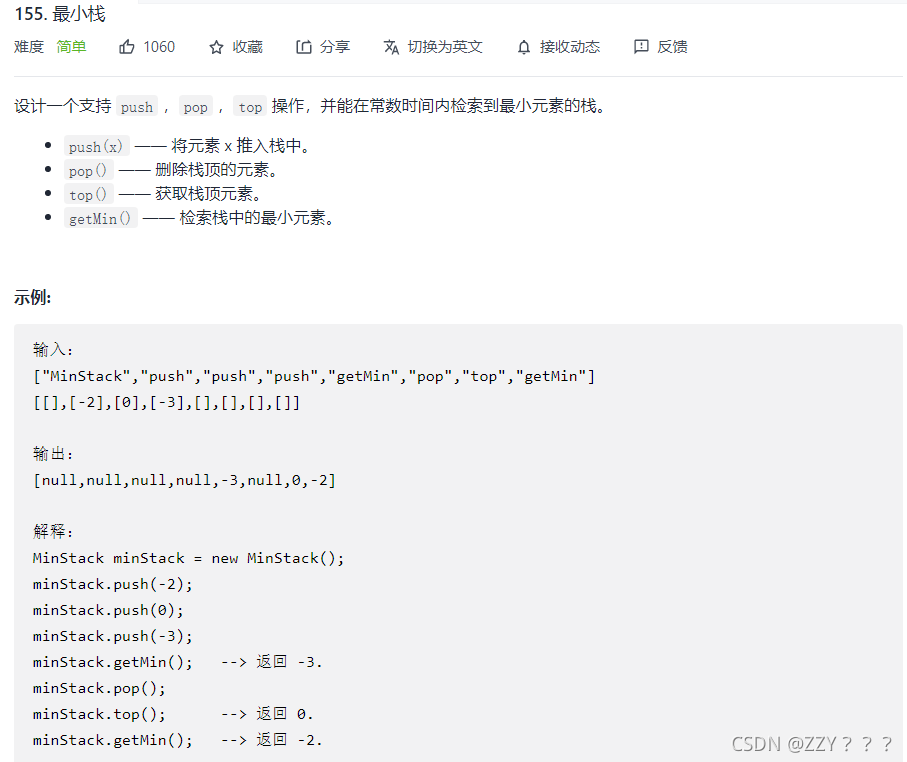
Task: Click the 示例: heading
Action: [x=32, y=298]
